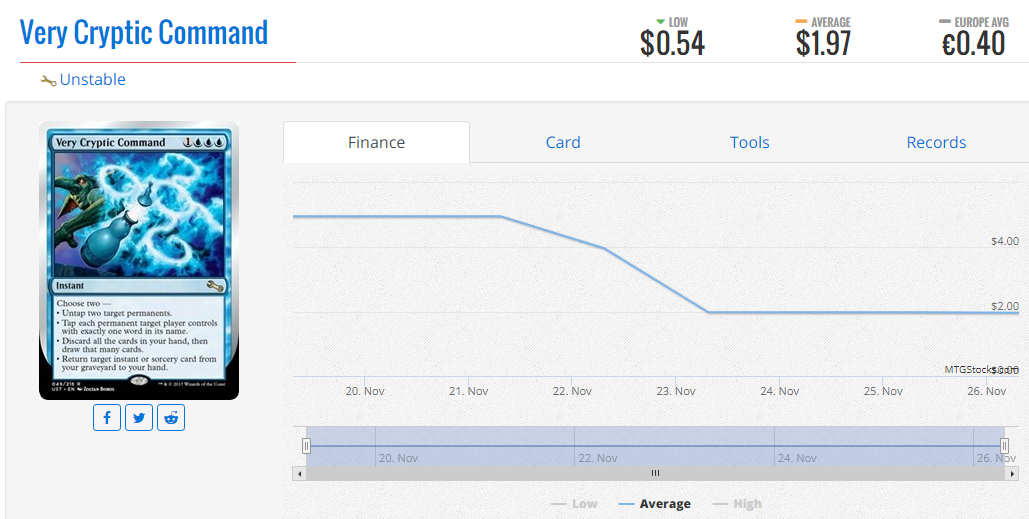Click the Very Cryptic Command title

(144, 32)
